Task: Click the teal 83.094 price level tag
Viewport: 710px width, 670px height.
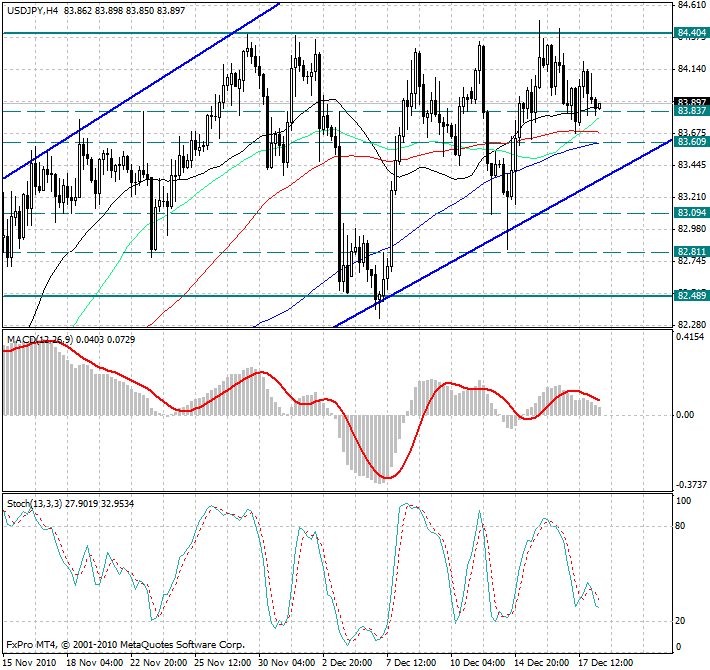Action: (x=691, y=213)
